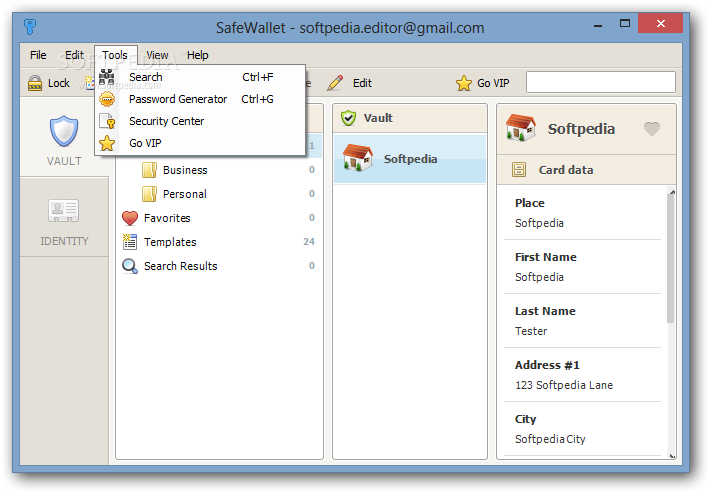
Task: Switch to the VAULT sidebar tab
Action: coord(64,137)
